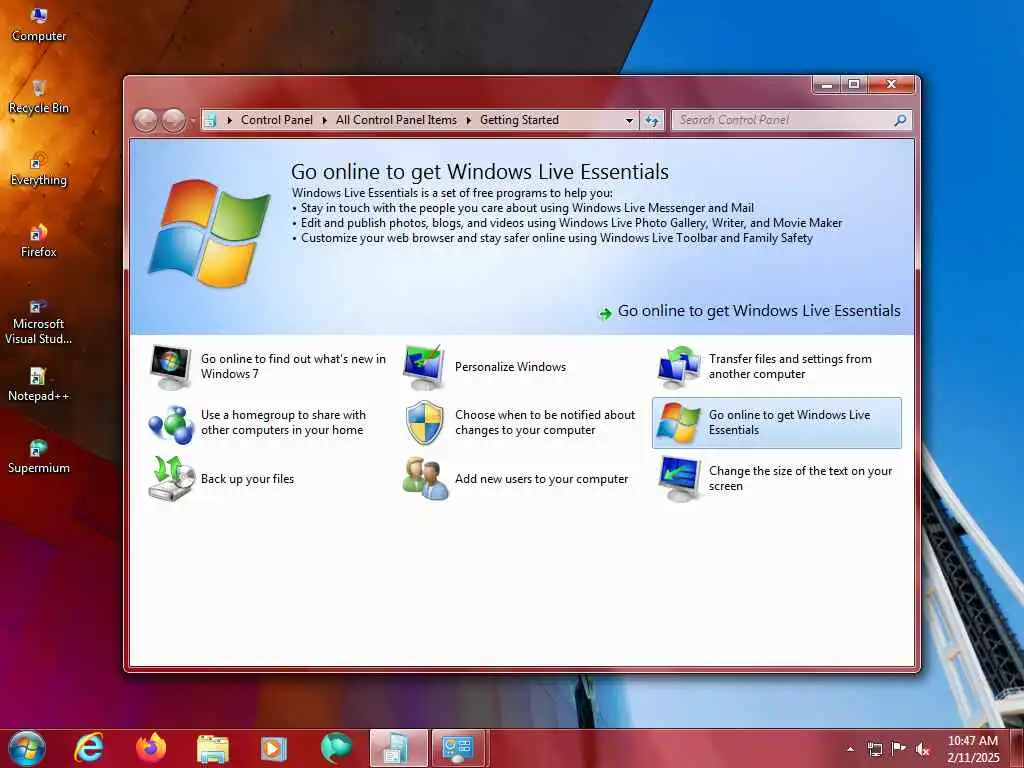Viewport: 1024px width, 768px height.
Task: Open the Start menu orb
Action: pos(27,748)
